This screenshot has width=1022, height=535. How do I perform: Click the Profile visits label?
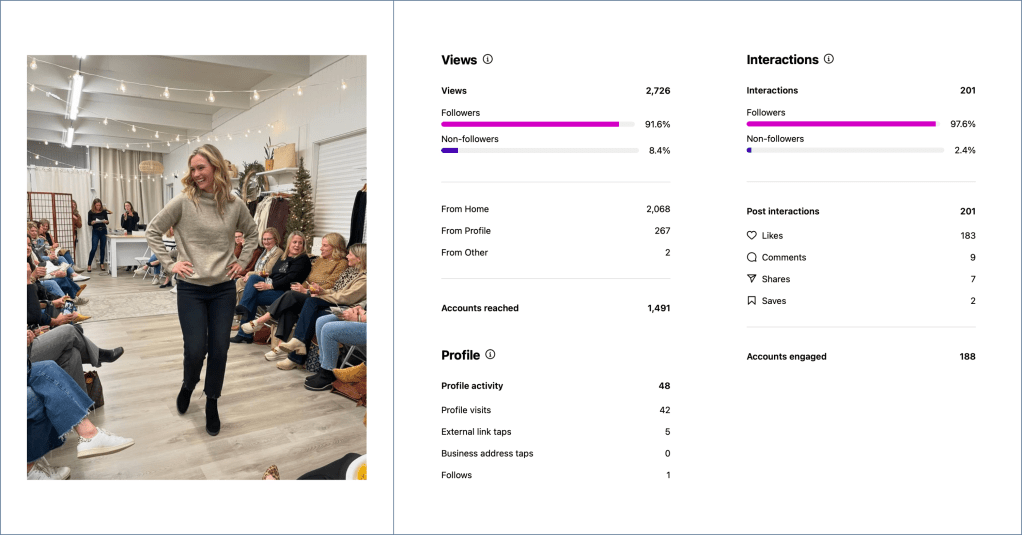[x=466, y=410]
